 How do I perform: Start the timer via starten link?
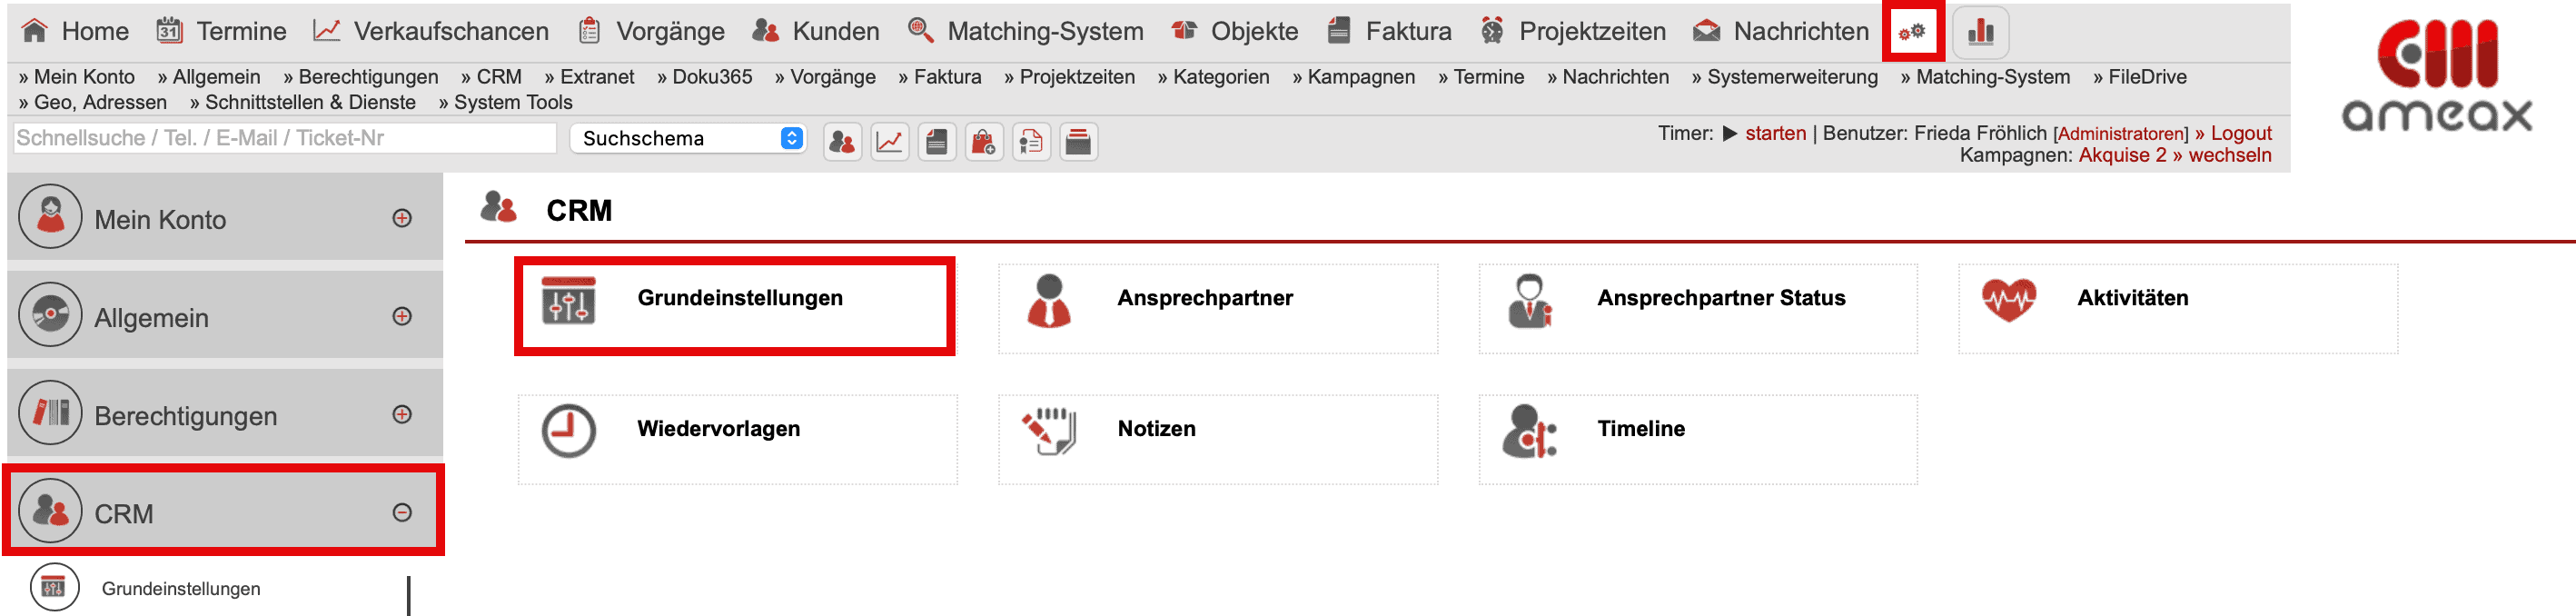1775,133
